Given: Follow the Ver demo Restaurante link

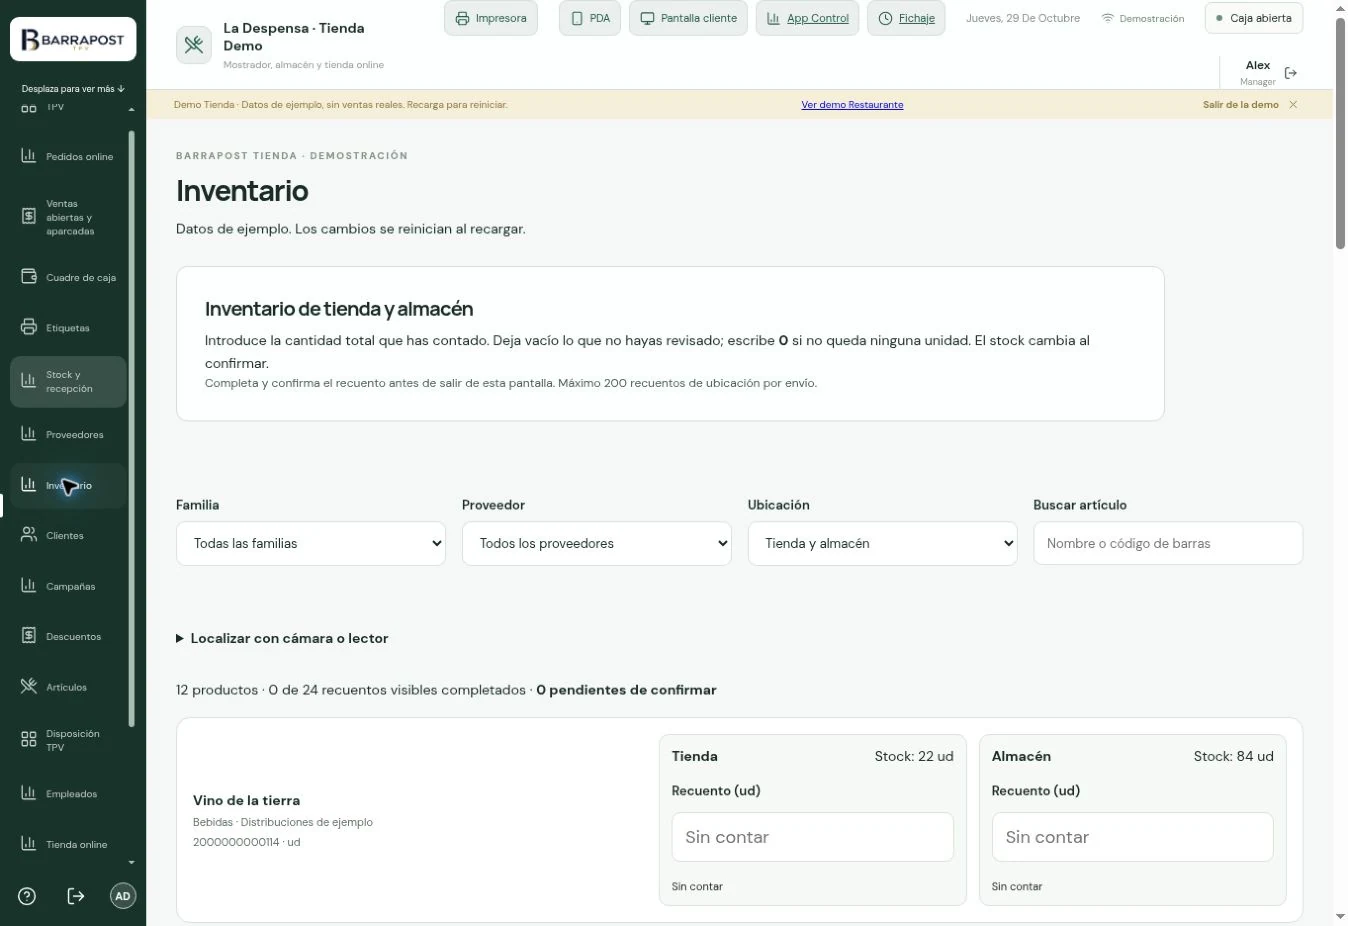Looking at the screenshot, I should [852, 105].
